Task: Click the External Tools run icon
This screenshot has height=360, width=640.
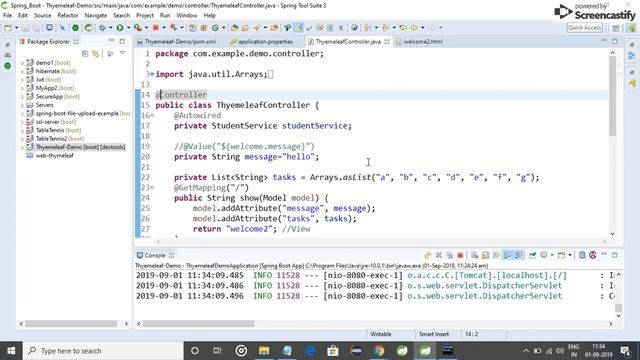Action: pos(138,28)
